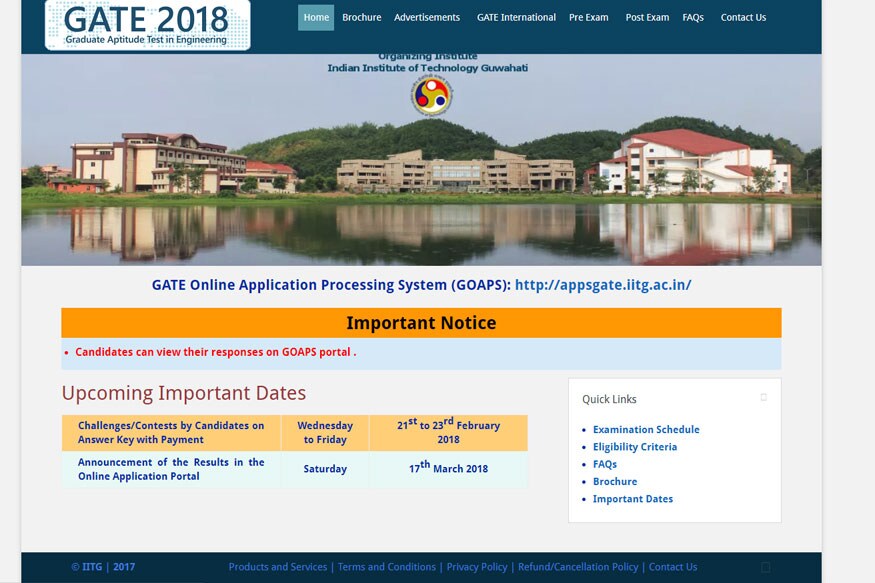875x583 pixels.
Task: Expand the Pre Exam menu
Action: click(588, 18)
